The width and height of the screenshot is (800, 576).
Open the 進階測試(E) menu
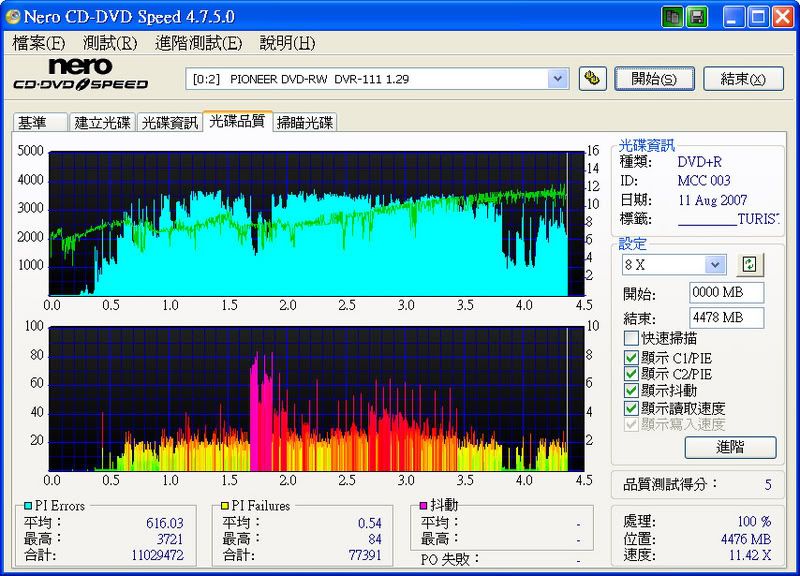click(x=198, y=43)
